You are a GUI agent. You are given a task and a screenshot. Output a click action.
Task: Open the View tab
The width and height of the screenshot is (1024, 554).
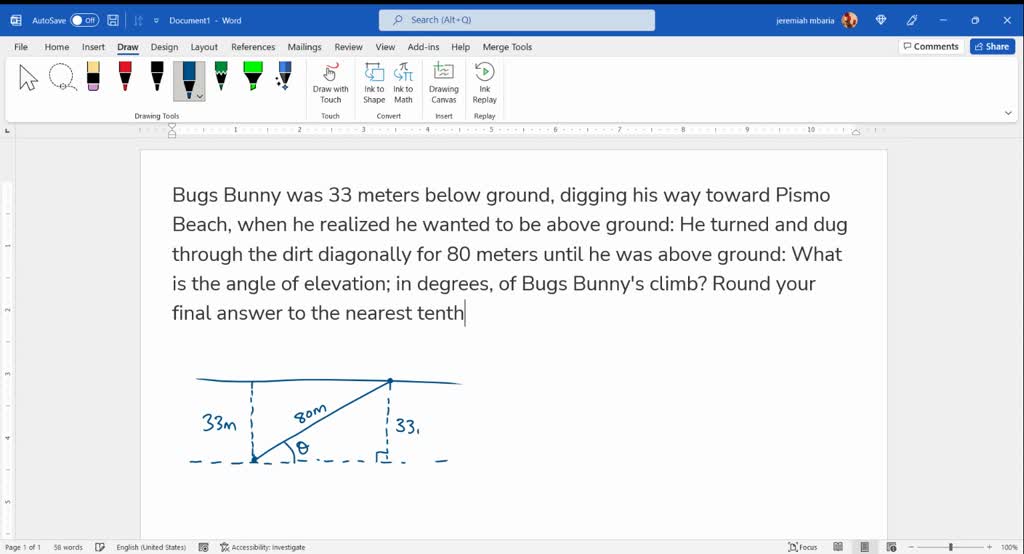tap(385, 47)
